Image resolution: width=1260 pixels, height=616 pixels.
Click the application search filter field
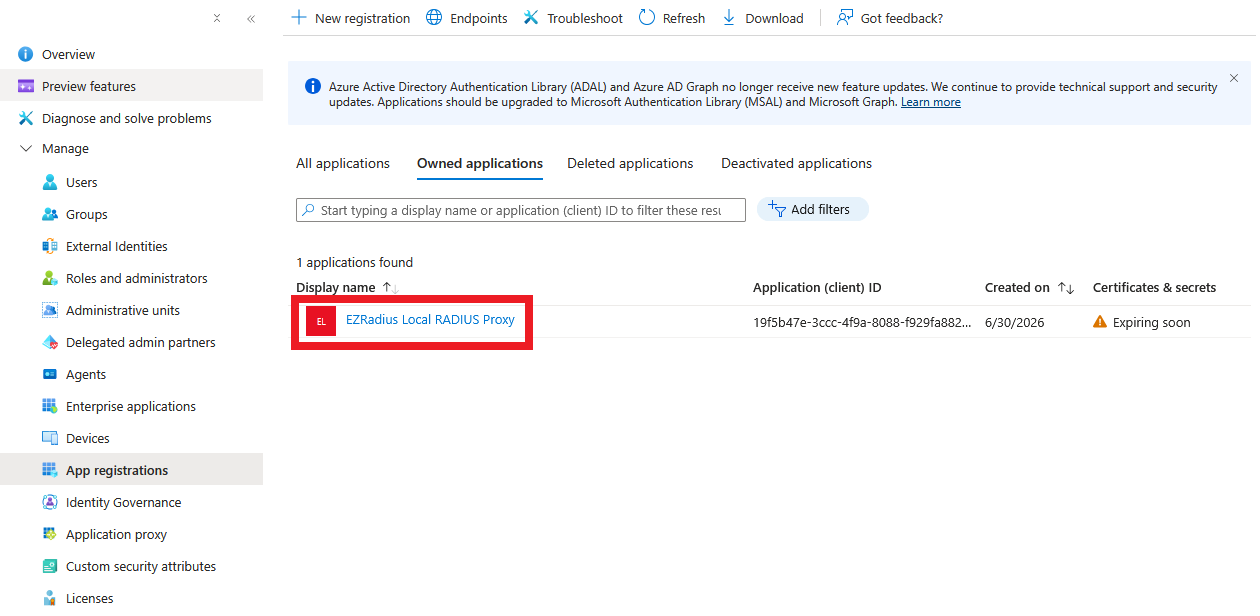click(521, 210)
